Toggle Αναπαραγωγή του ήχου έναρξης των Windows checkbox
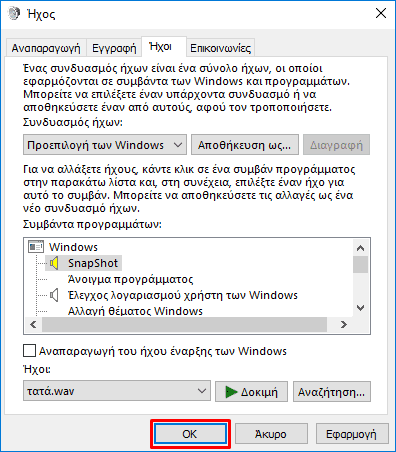 pyautogui.click(x=29, y=351)
